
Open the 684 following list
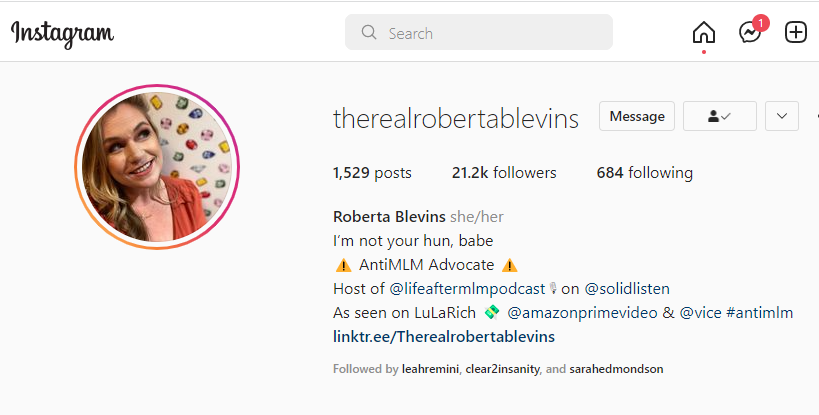(645, 173)
